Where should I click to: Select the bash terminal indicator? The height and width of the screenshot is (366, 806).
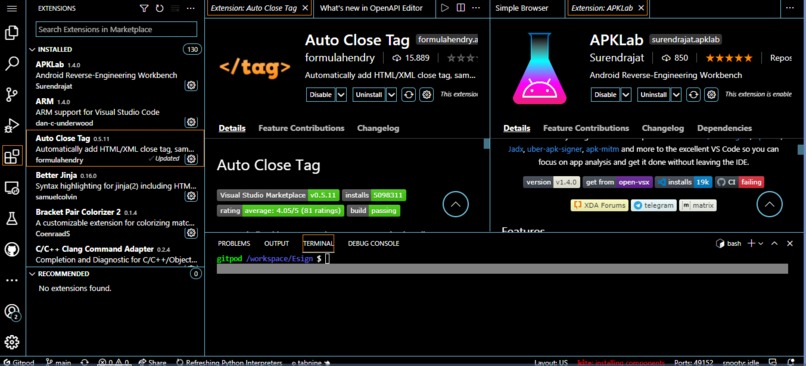729,243
